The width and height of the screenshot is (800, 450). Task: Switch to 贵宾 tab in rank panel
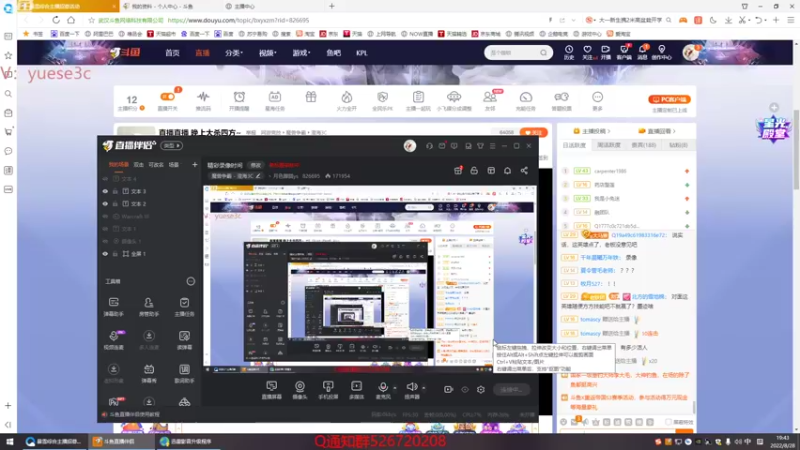pyautogui.click(x=644, y=145)
